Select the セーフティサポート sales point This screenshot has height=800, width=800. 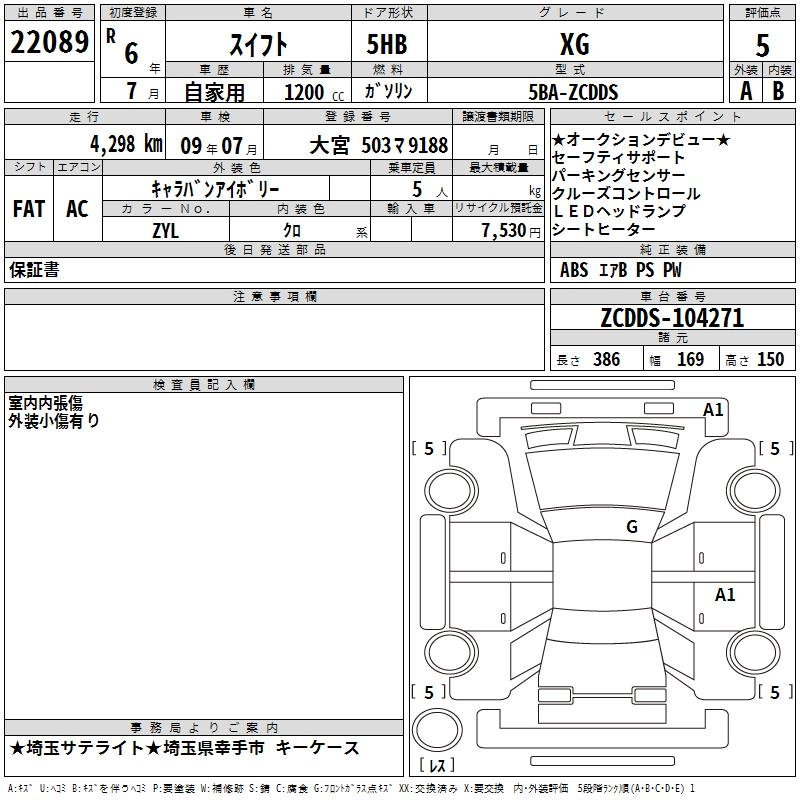617,157
